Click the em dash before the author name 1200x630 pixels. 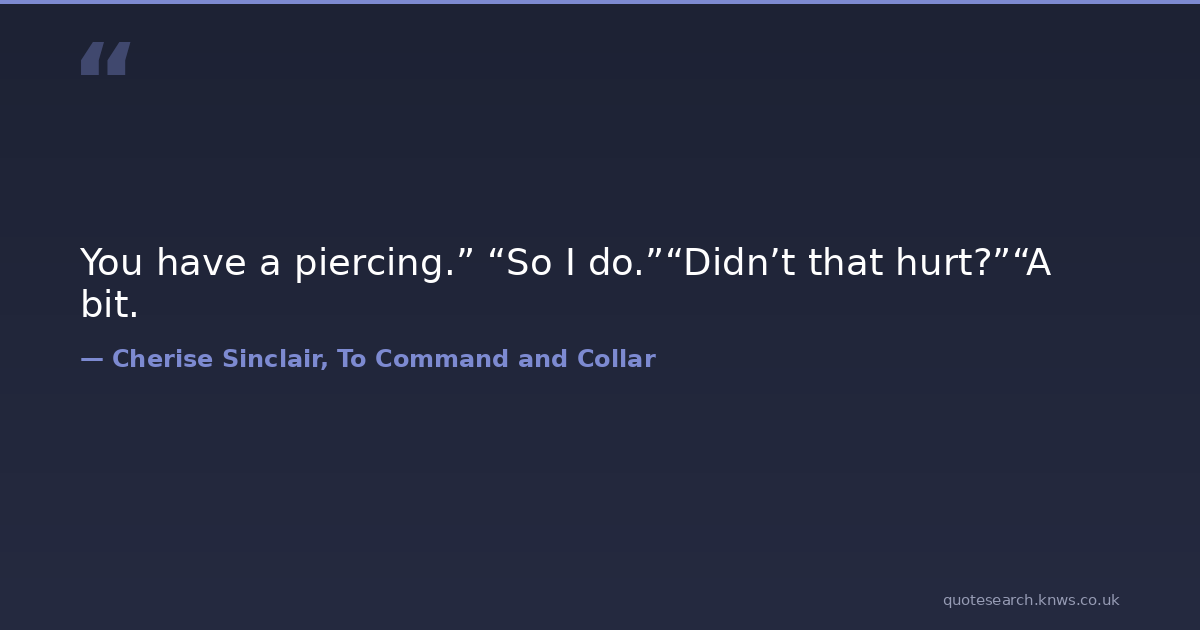[91, 359]
